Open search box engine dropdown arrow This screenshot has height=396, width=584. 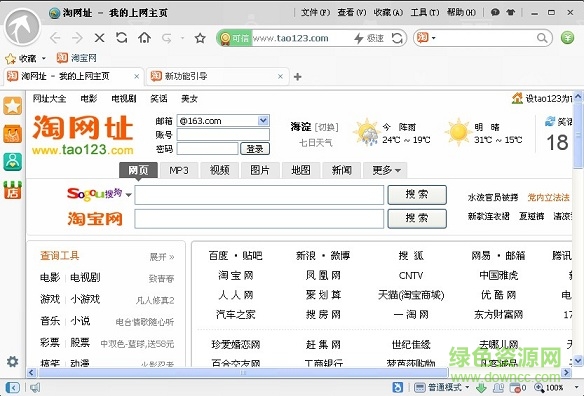click(434, 38)
